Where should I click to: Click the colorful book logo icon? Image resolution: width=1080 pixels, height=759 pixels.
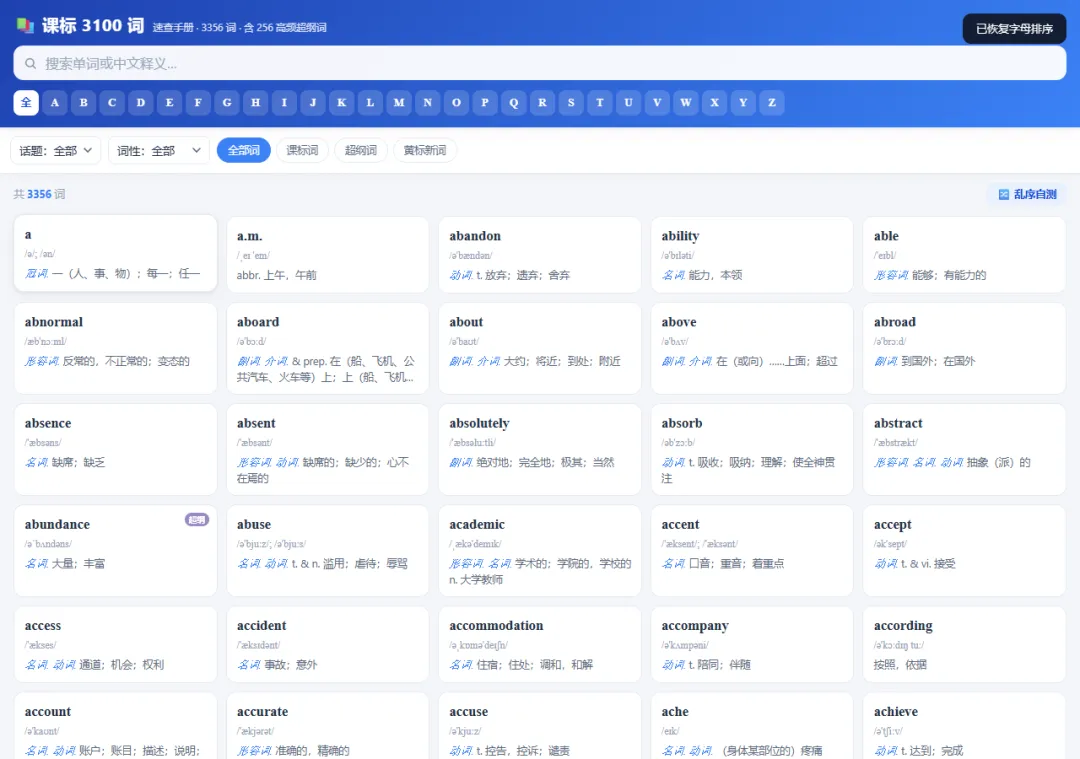[25, 26]
